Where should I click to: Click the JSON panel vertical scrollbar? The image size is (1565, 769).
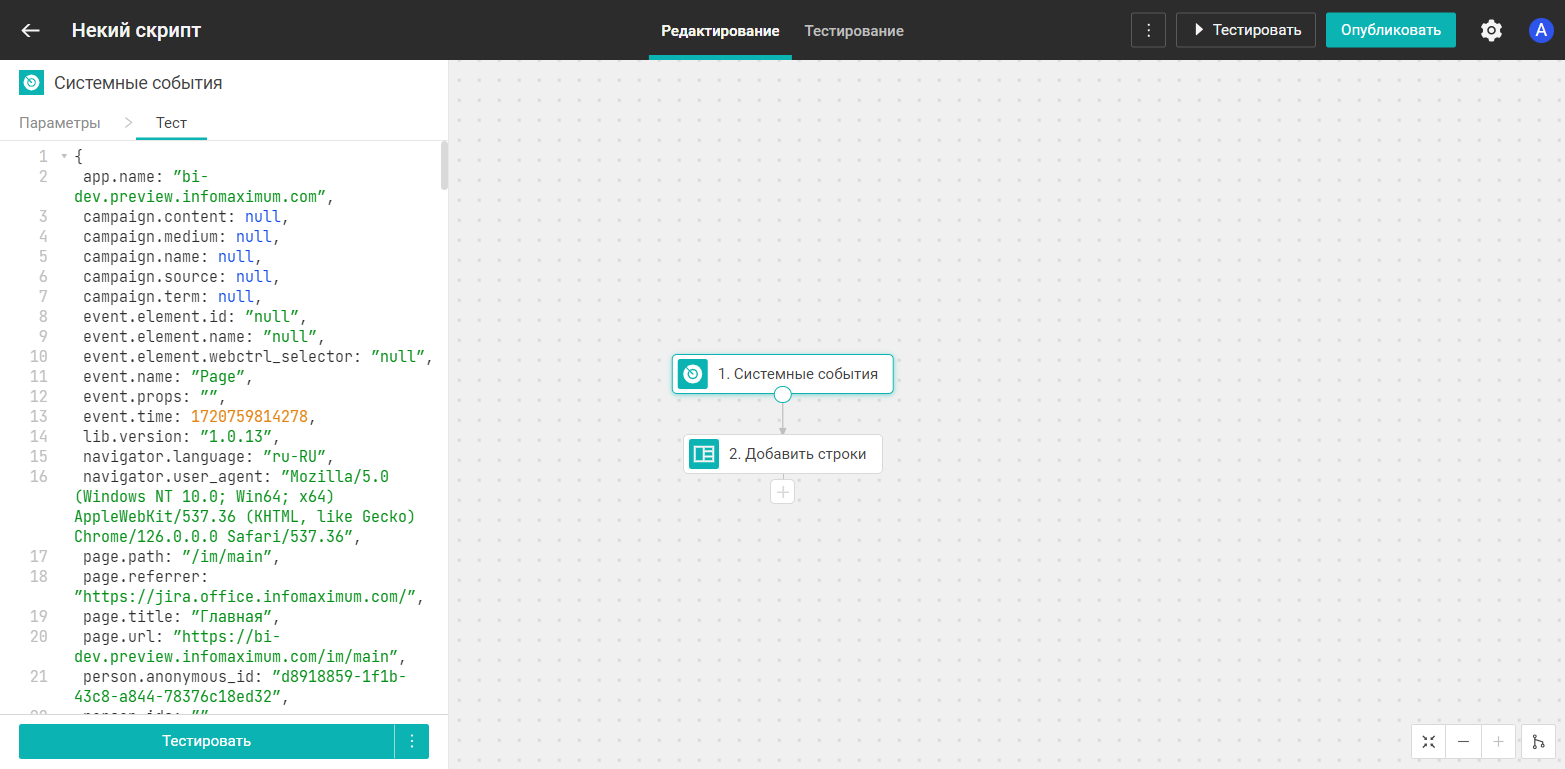[444, 165]
